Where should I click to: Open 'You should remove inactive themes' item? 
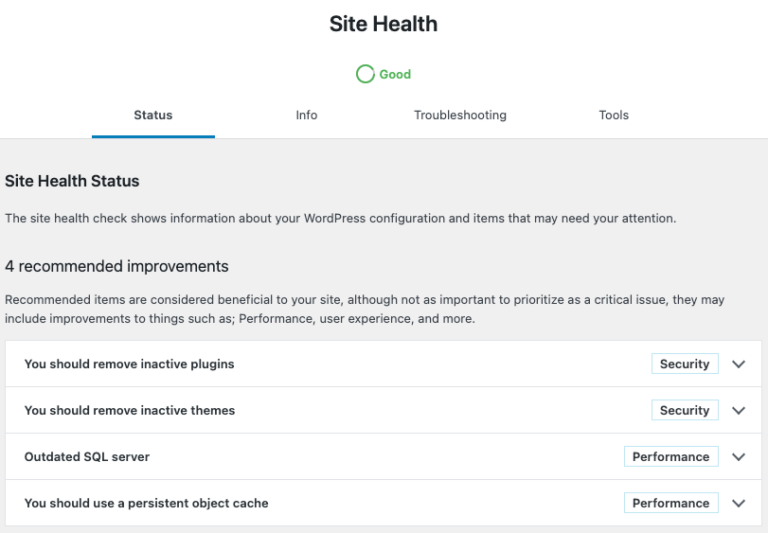[384, 410]
